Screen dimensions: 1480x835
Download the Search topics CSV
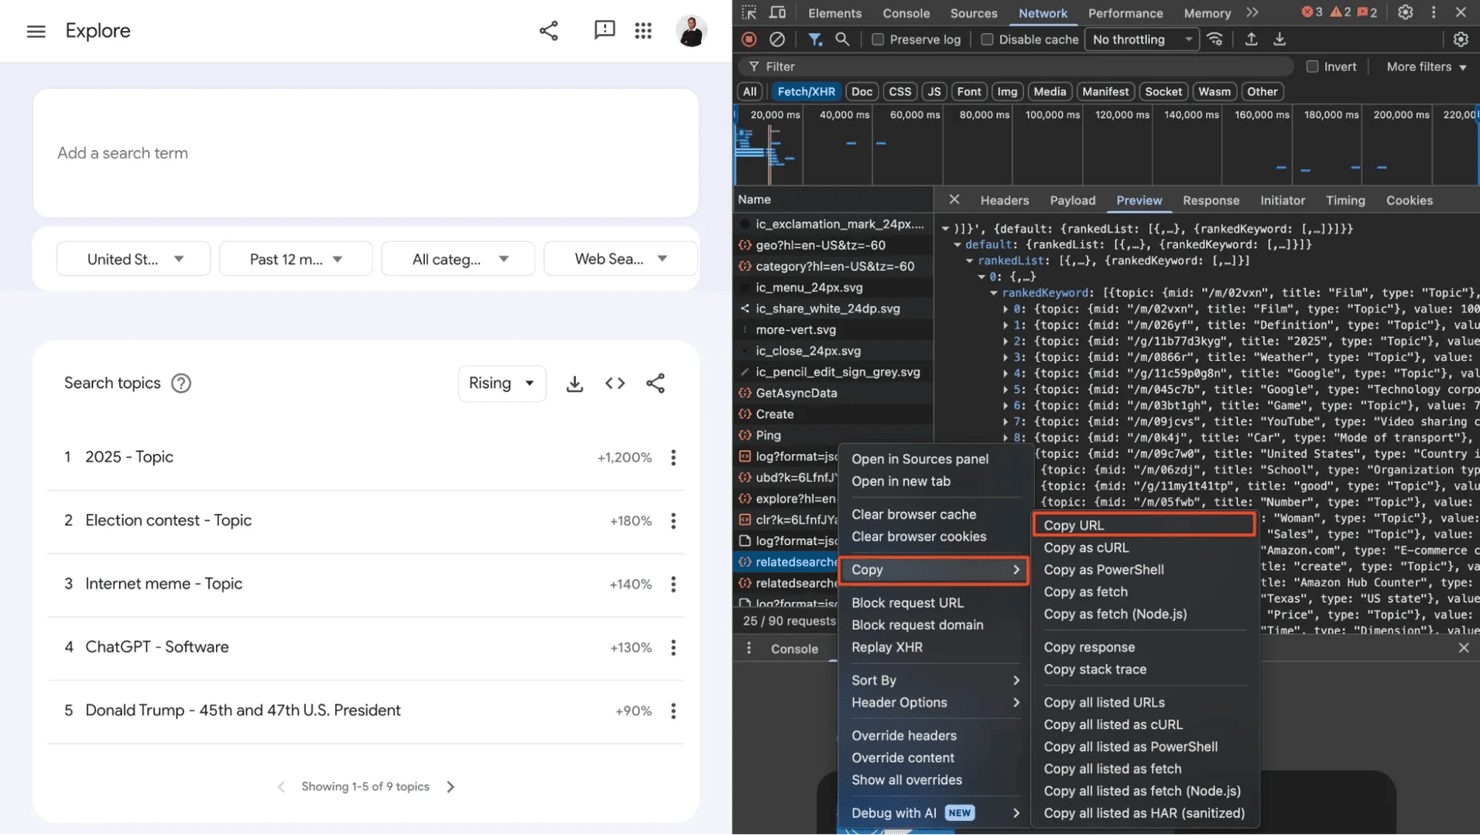[x=574, y=384]
